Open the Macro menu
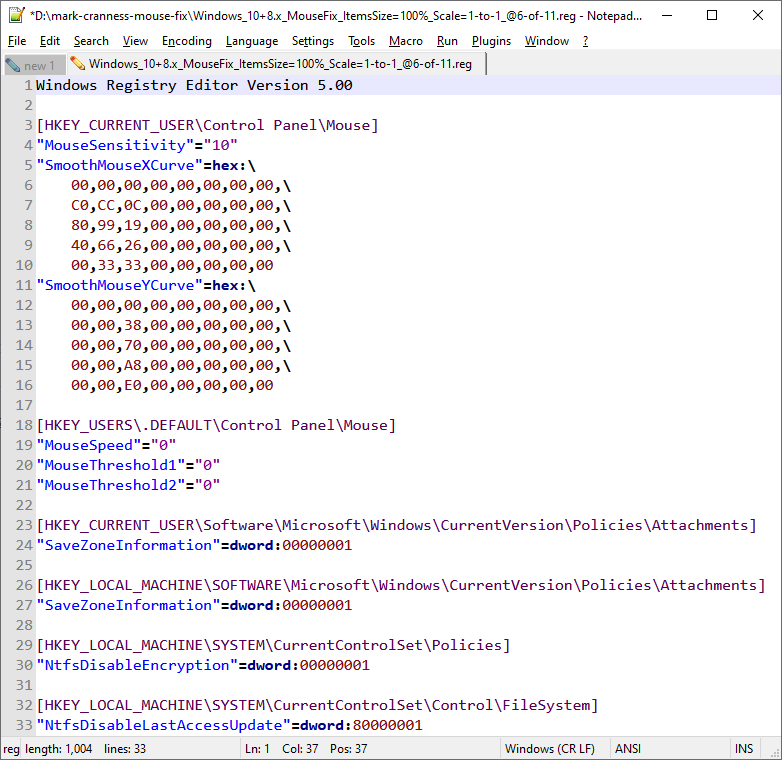The height and width of the screenshot is (760, 782). 406,41
